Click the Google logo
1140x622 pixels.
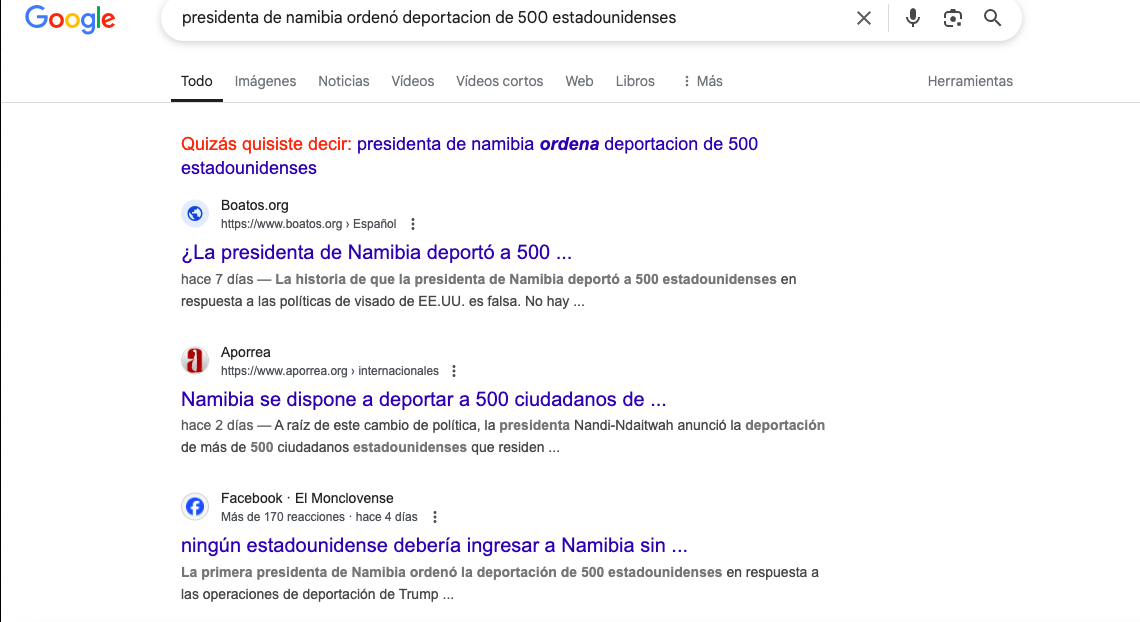tap(70, 18)
